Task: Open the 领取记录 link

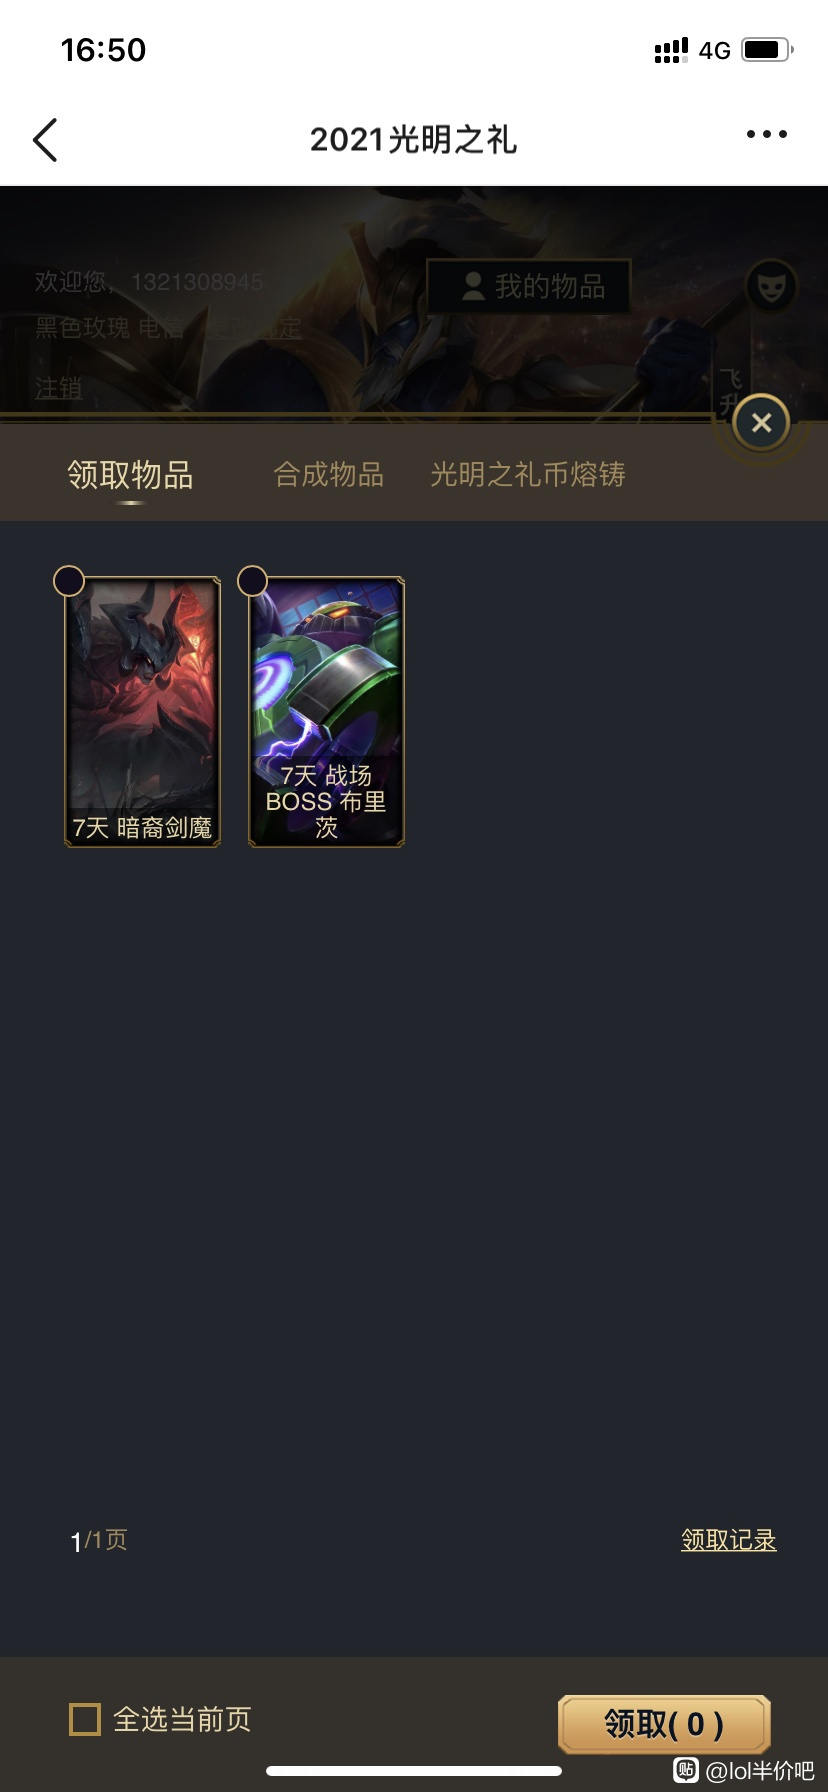Action: (729, 1540)
